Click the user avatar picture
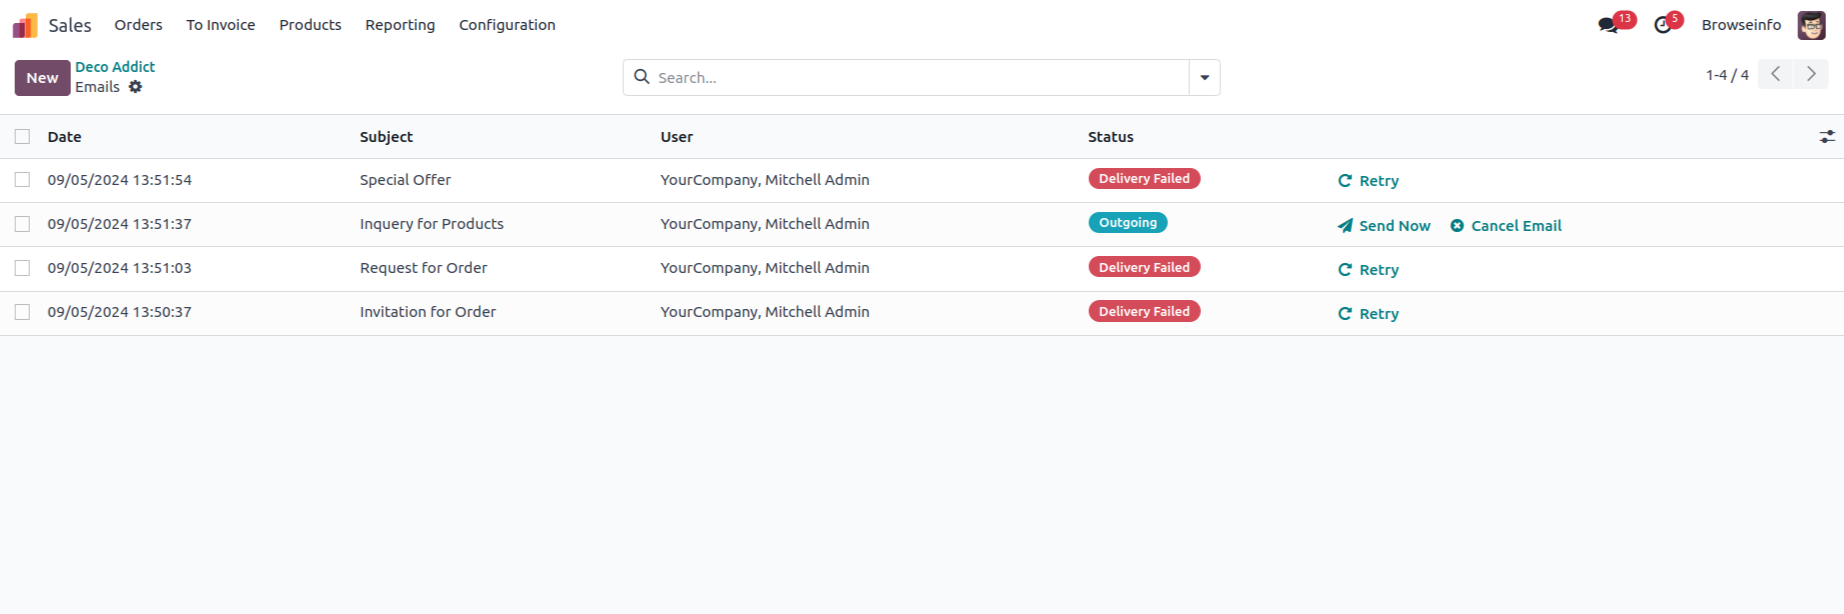 [1811, 25]
